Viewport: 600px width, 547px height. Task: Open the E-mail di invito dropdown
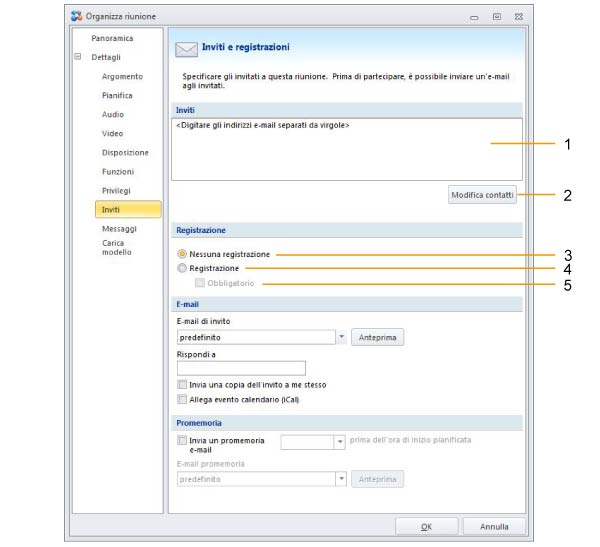tap(341, 337)
